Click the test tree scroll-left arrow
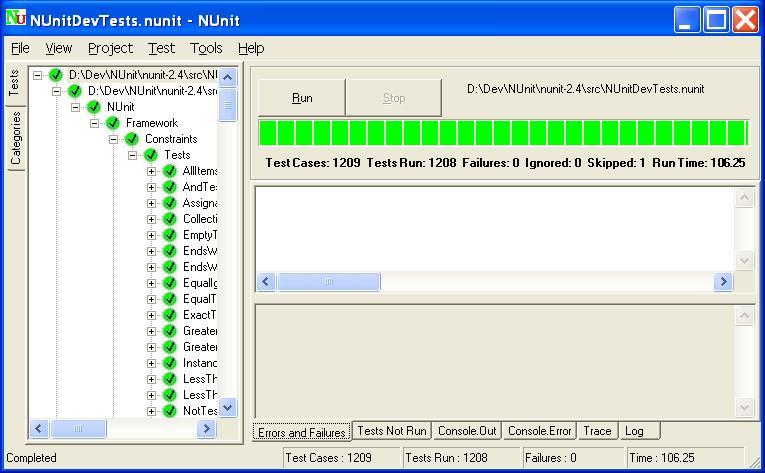This screenshot has width=765, height=473. [39, 429]
